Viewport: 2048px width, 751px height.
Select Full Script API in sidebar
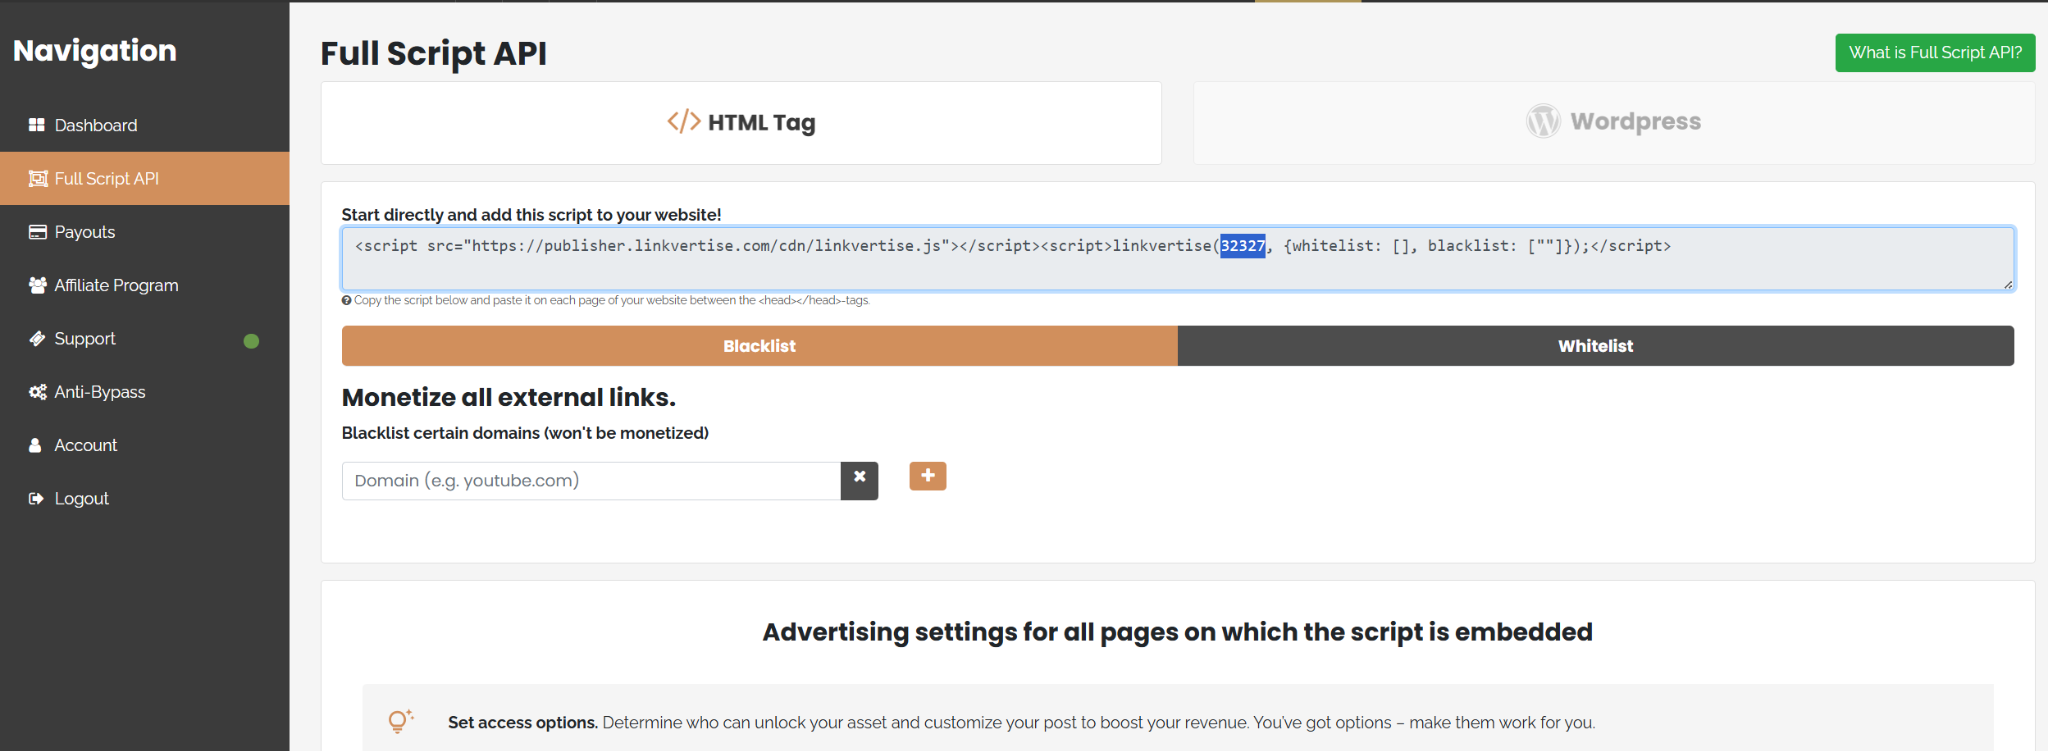click(144, 178)
